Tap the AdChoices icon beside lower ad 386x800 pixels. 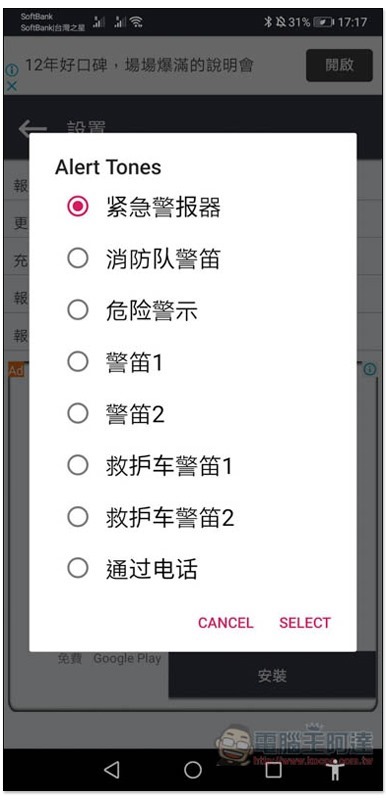370,369
